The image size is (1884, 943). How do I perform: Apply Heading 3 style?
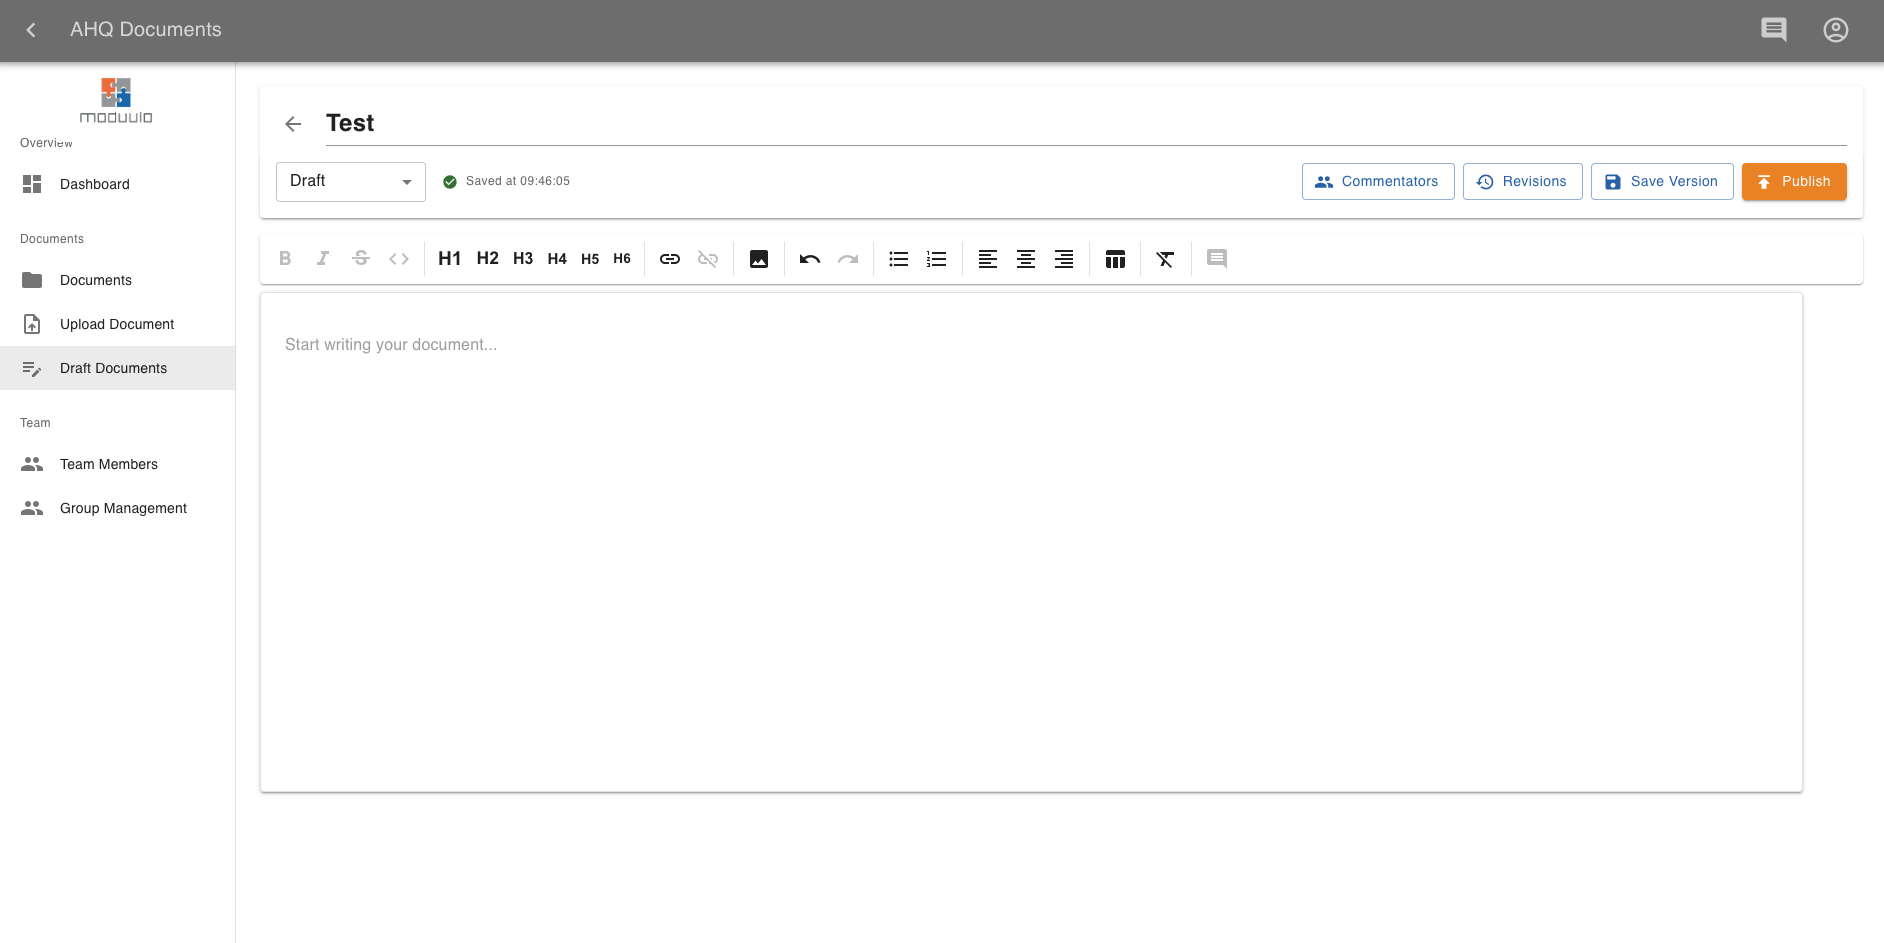coord(522,258)
